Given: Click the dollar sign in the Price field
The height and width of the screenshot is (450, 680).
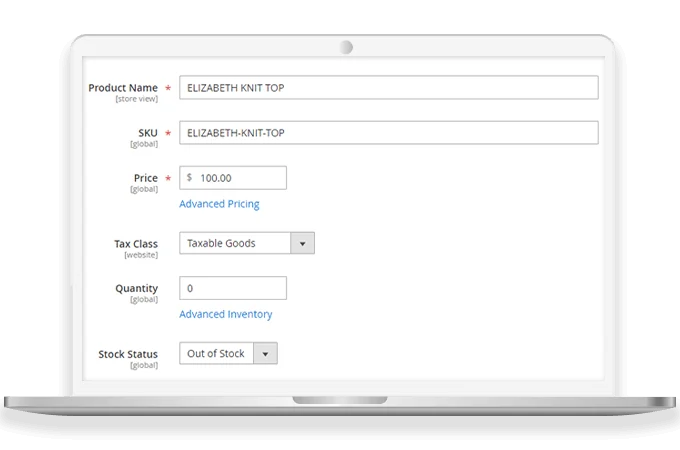Looking at the screenshot, I should 190,178.
